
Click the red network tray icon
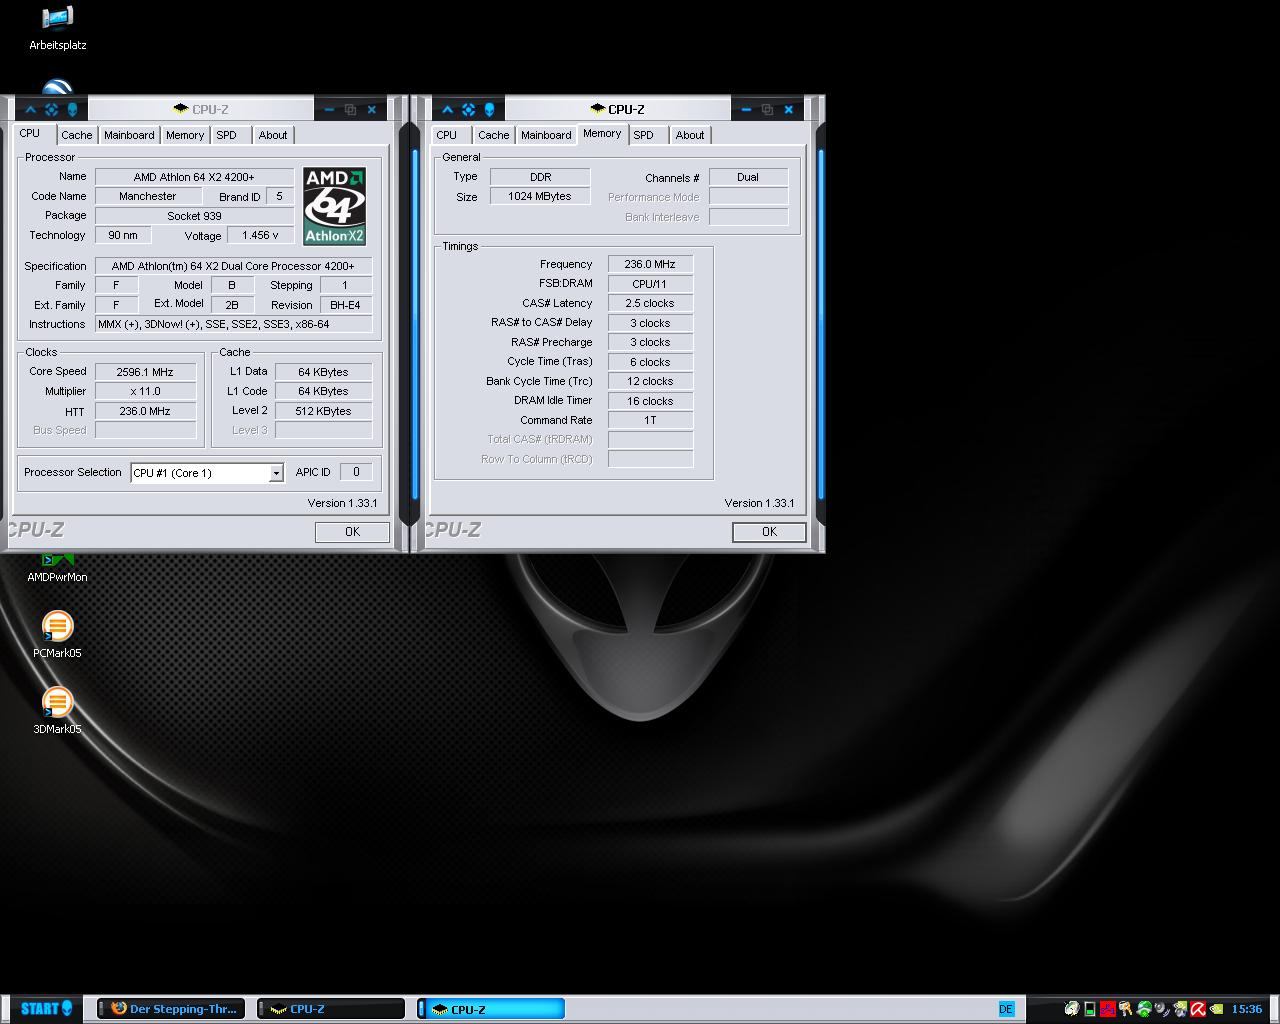click(x=1108, y=1009)
